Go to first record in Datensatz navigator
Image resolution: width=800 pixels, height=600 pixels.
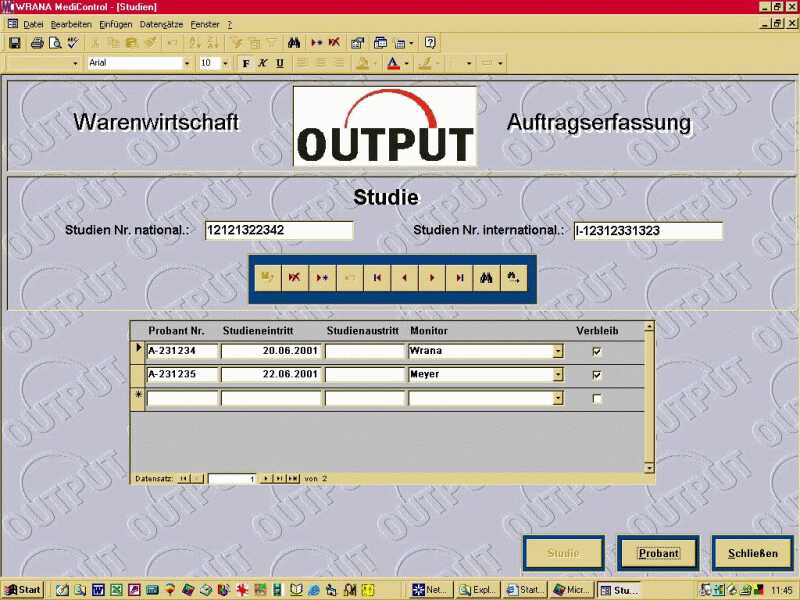tap(183, 479)
